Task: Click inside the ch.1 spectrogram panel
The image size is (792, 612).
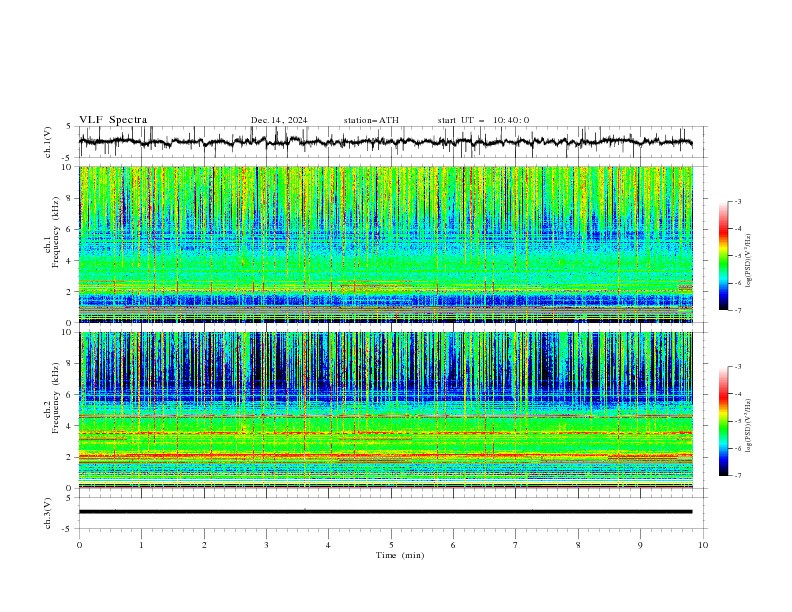Action: point(385,244)
